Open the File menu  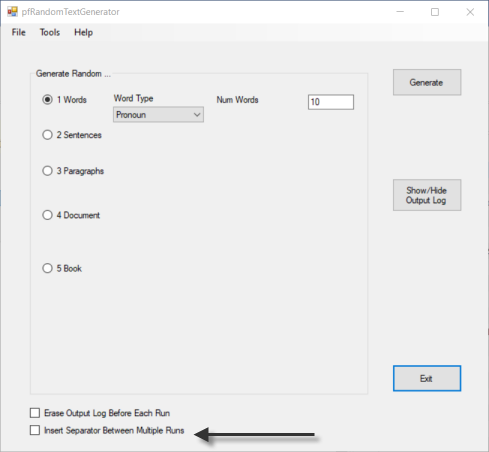click(x=19, y=32)
